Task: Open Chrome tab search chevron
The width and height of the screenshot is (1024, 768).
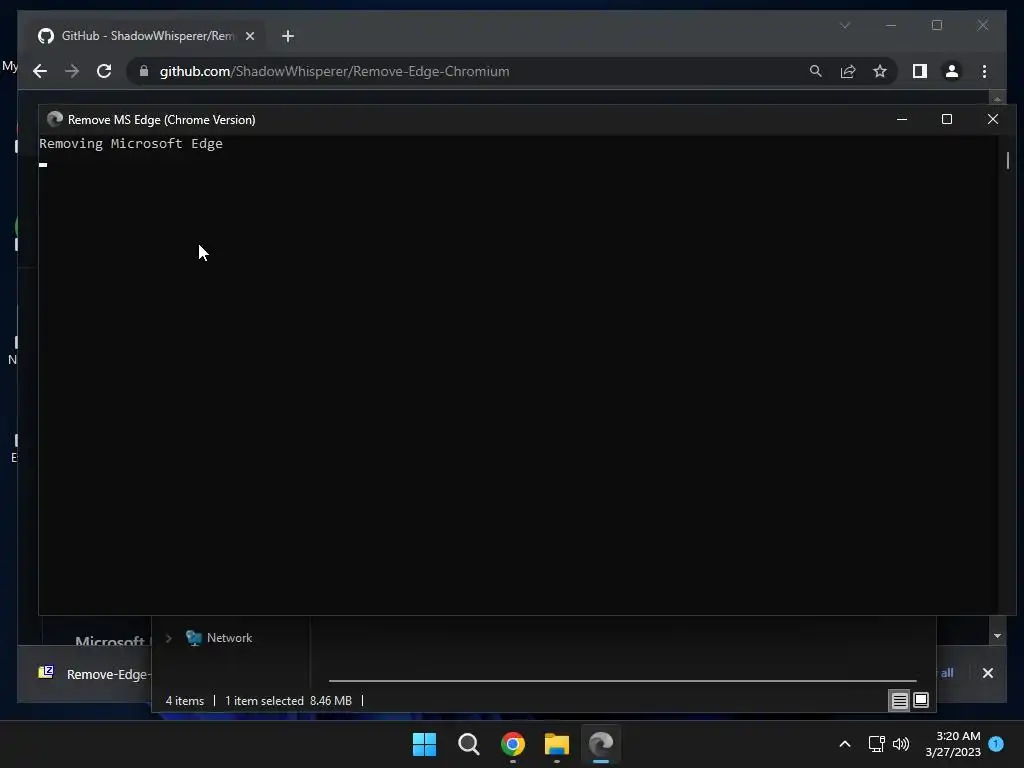Action: click(845, 25)
